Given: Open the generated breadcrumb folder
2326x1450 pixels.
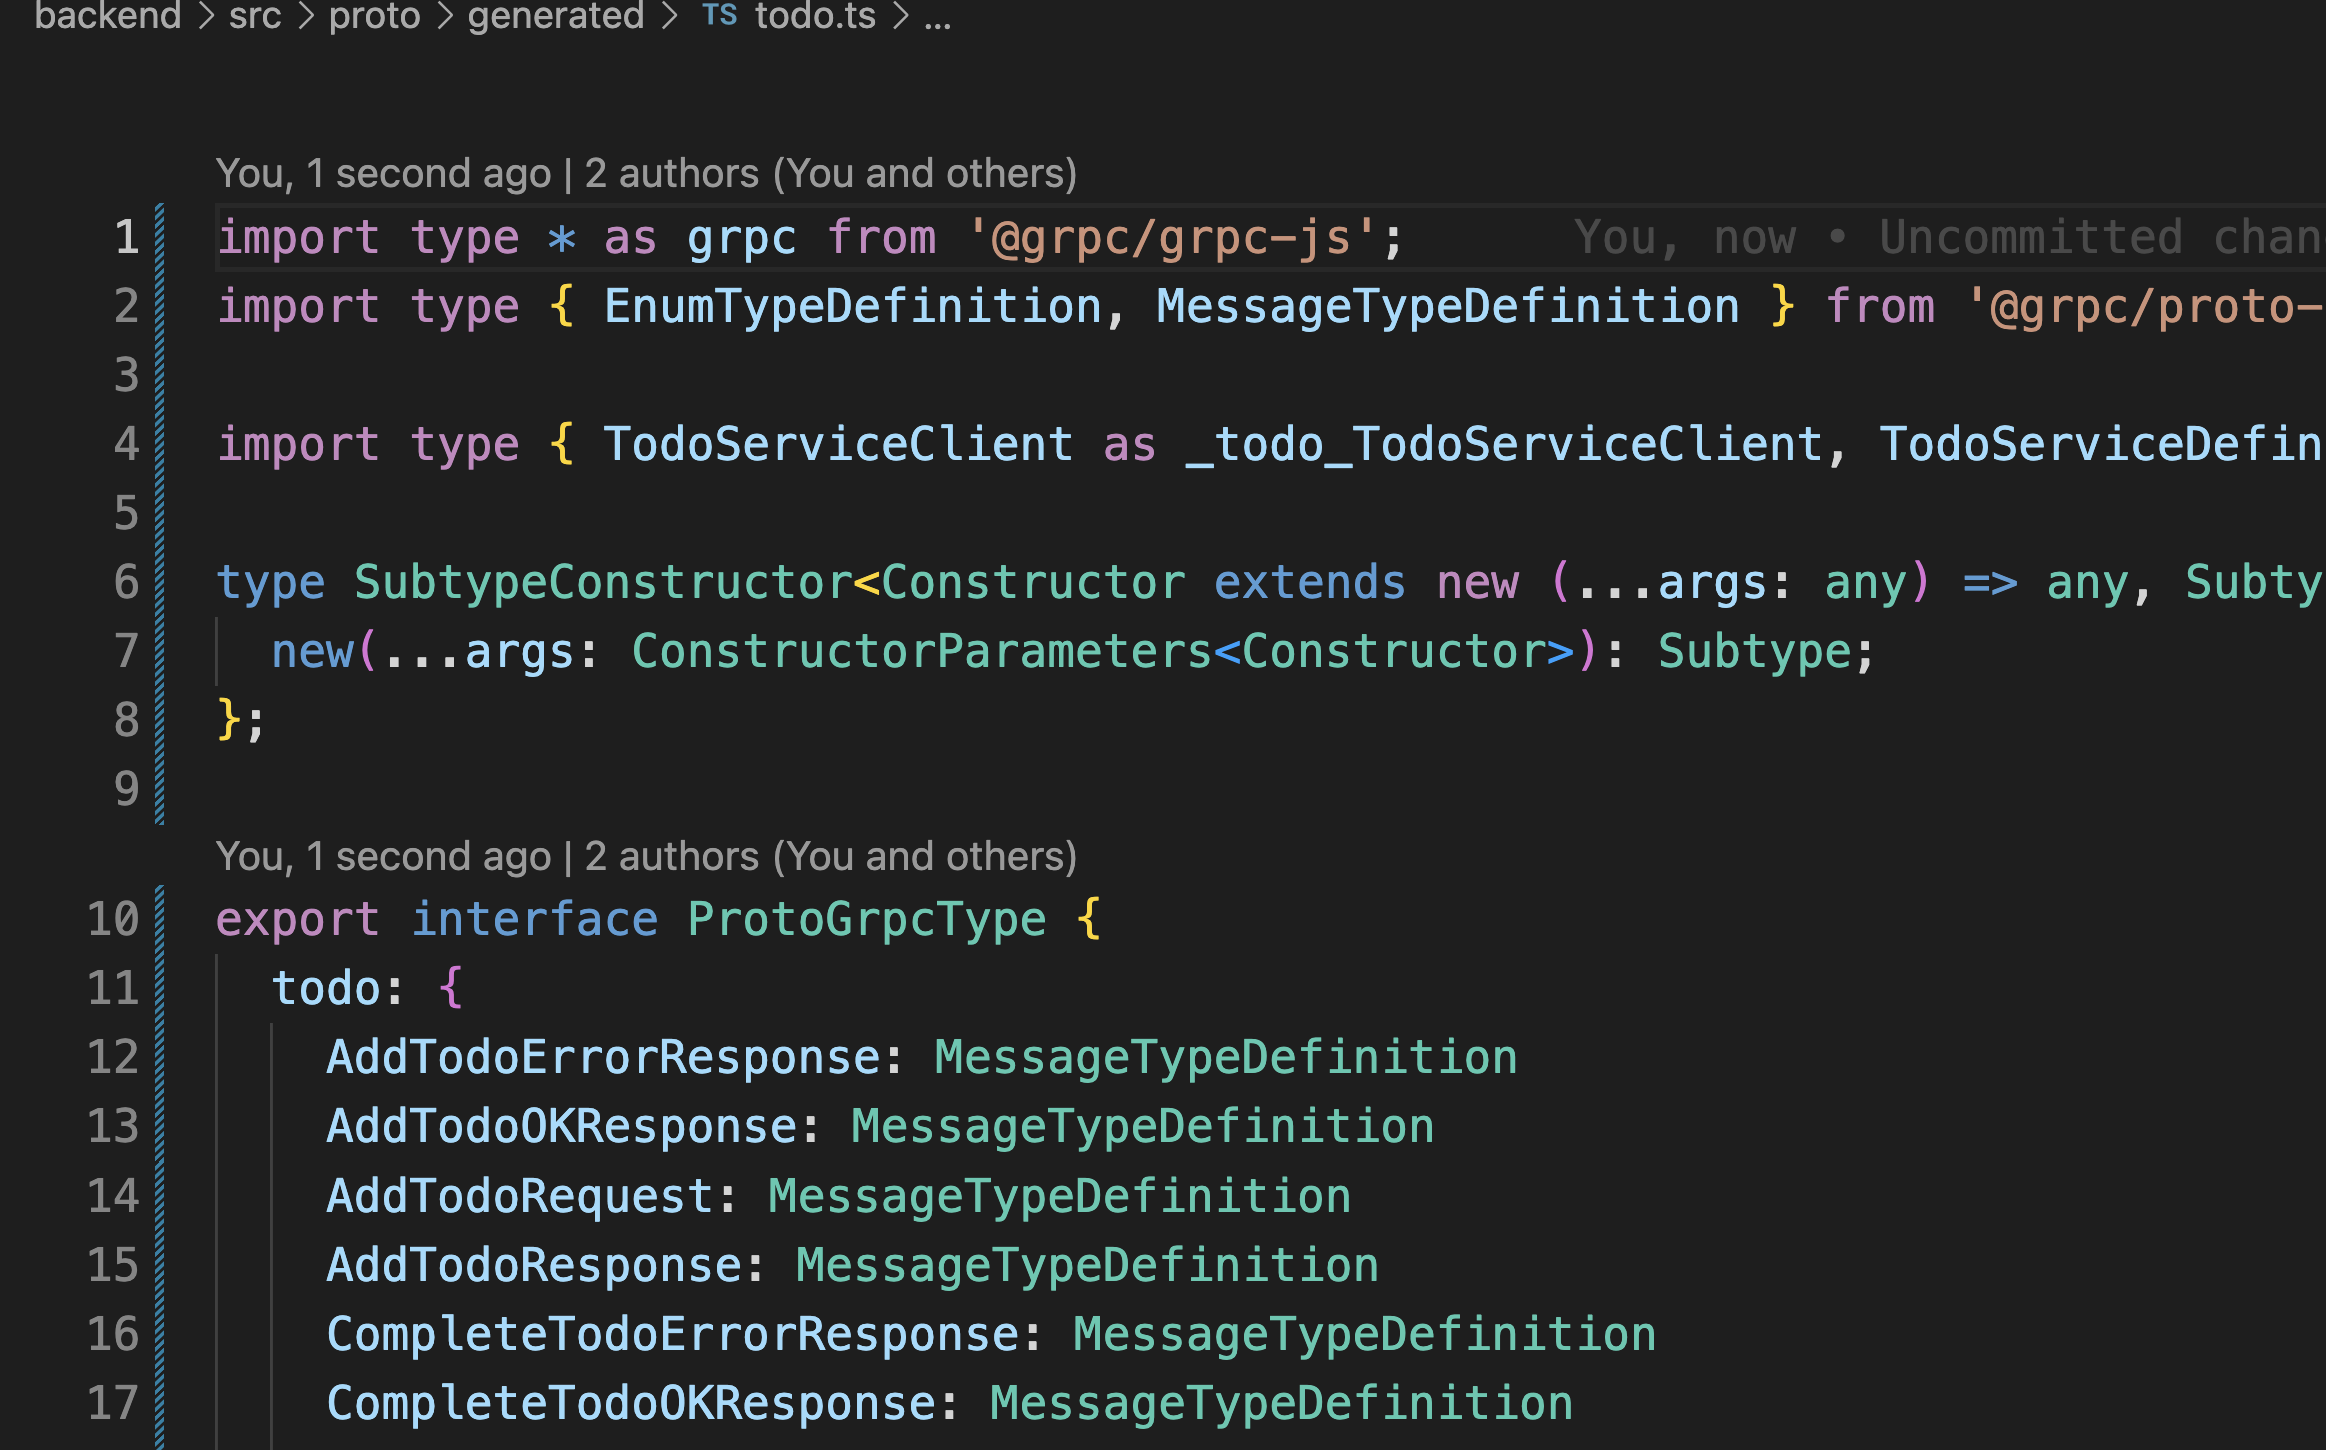Looking at the screenshot, I should pyautogui.click(x=555, y=15).
